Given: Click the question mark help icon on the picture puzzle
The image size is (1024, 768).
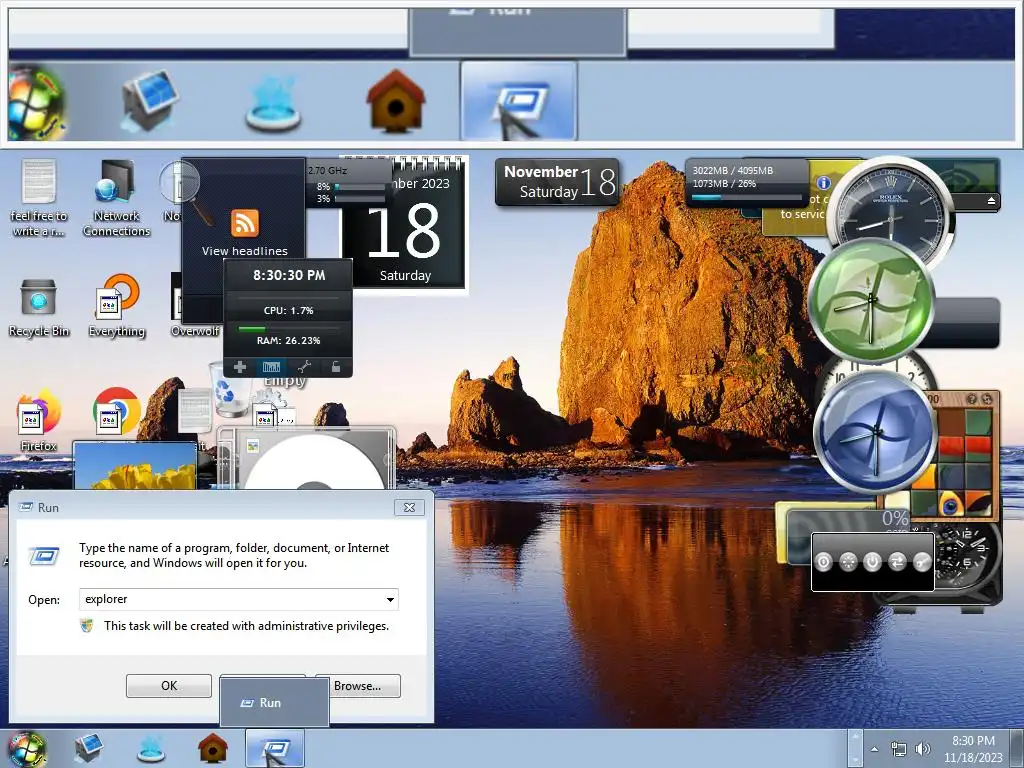Looking at the screenshot, I should (972, 398).
